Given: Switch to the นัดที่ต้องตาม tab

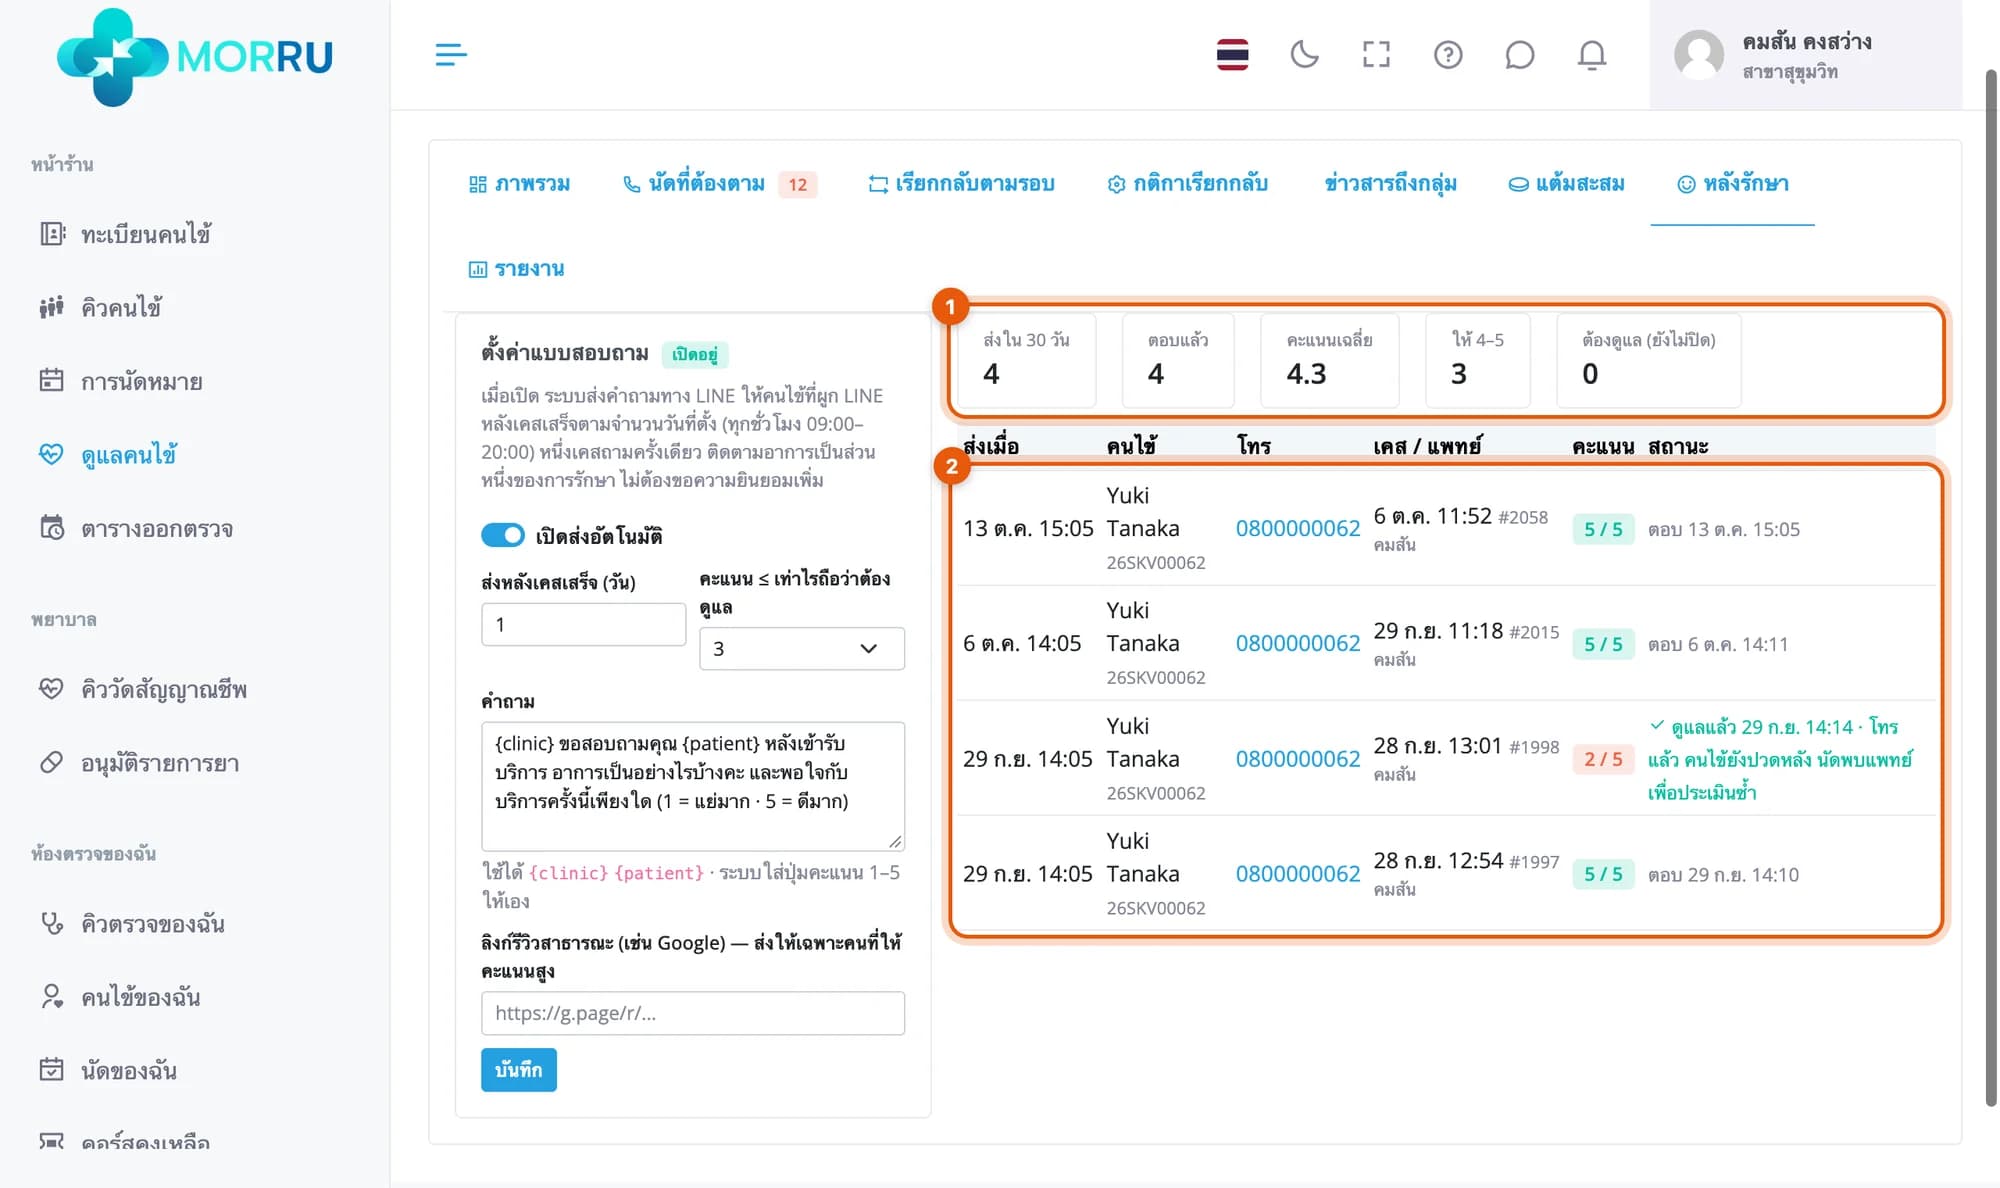Looking at the screenshot, I should [x=719, y=184].
